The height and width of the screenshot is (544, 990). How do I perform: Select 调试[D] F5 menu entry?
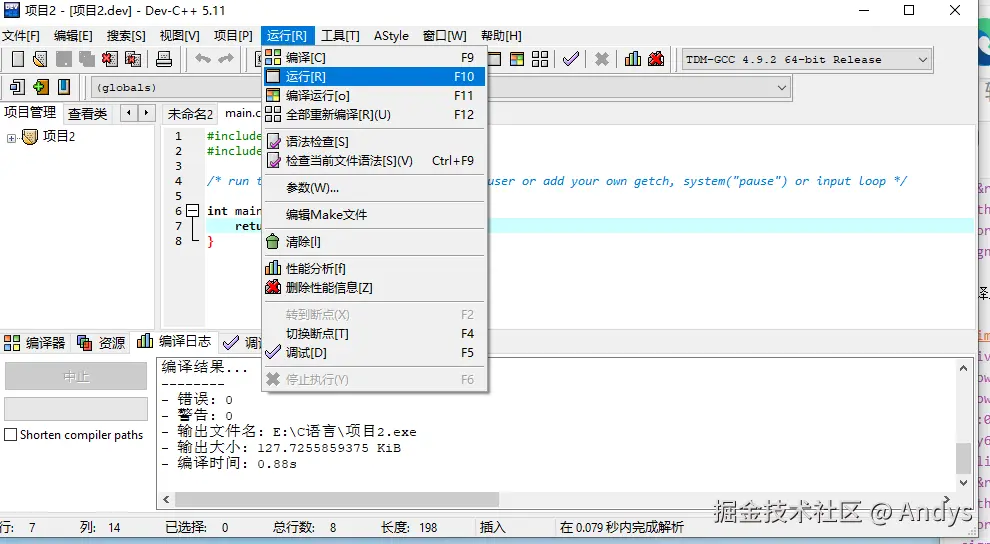click(375, 352)
